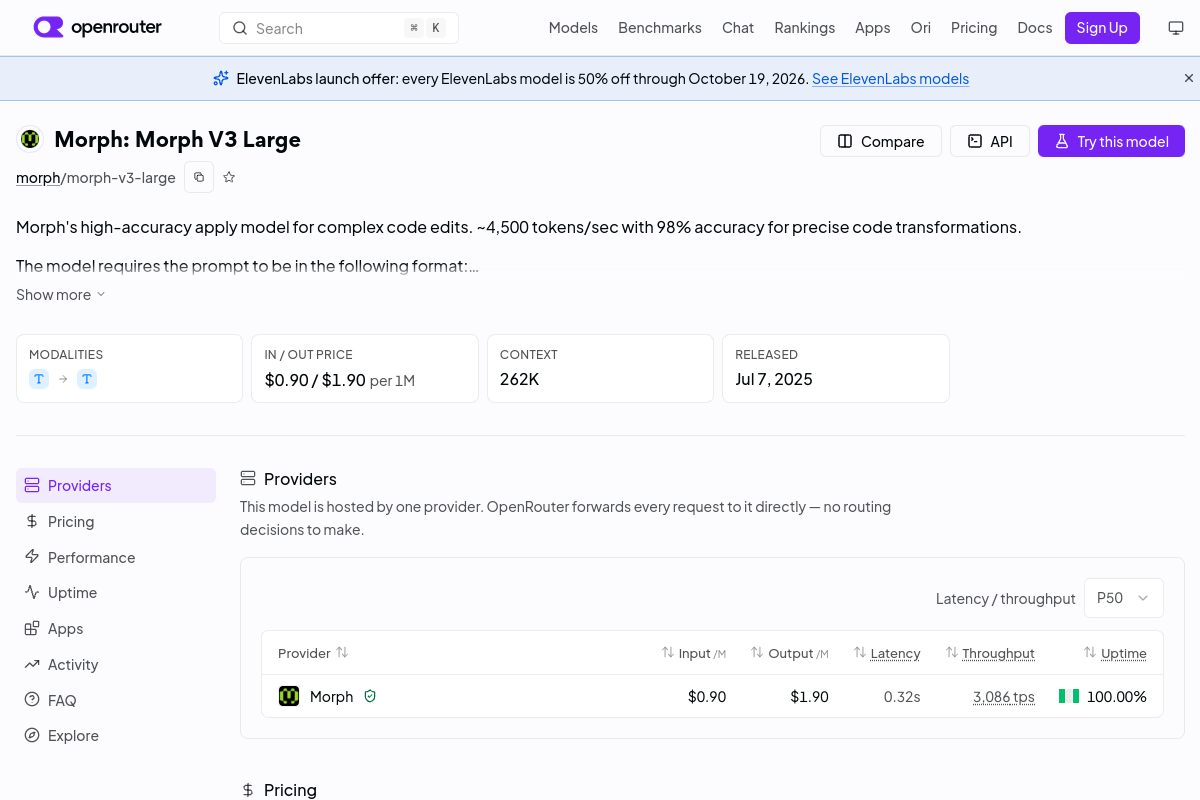The image size is (1200, 800).
Task: Dismiss the ElevenLabs offer banner
Action: tap(1189, 78)
